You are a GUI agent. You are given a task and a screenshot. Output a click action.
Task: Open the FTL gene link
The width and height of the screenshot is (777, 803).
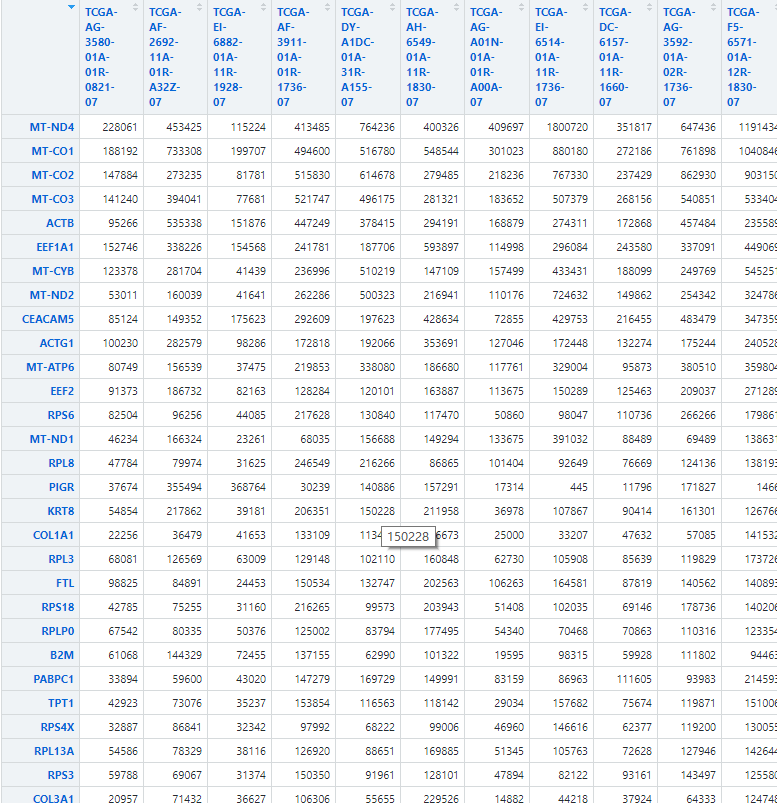click(65, 583)
